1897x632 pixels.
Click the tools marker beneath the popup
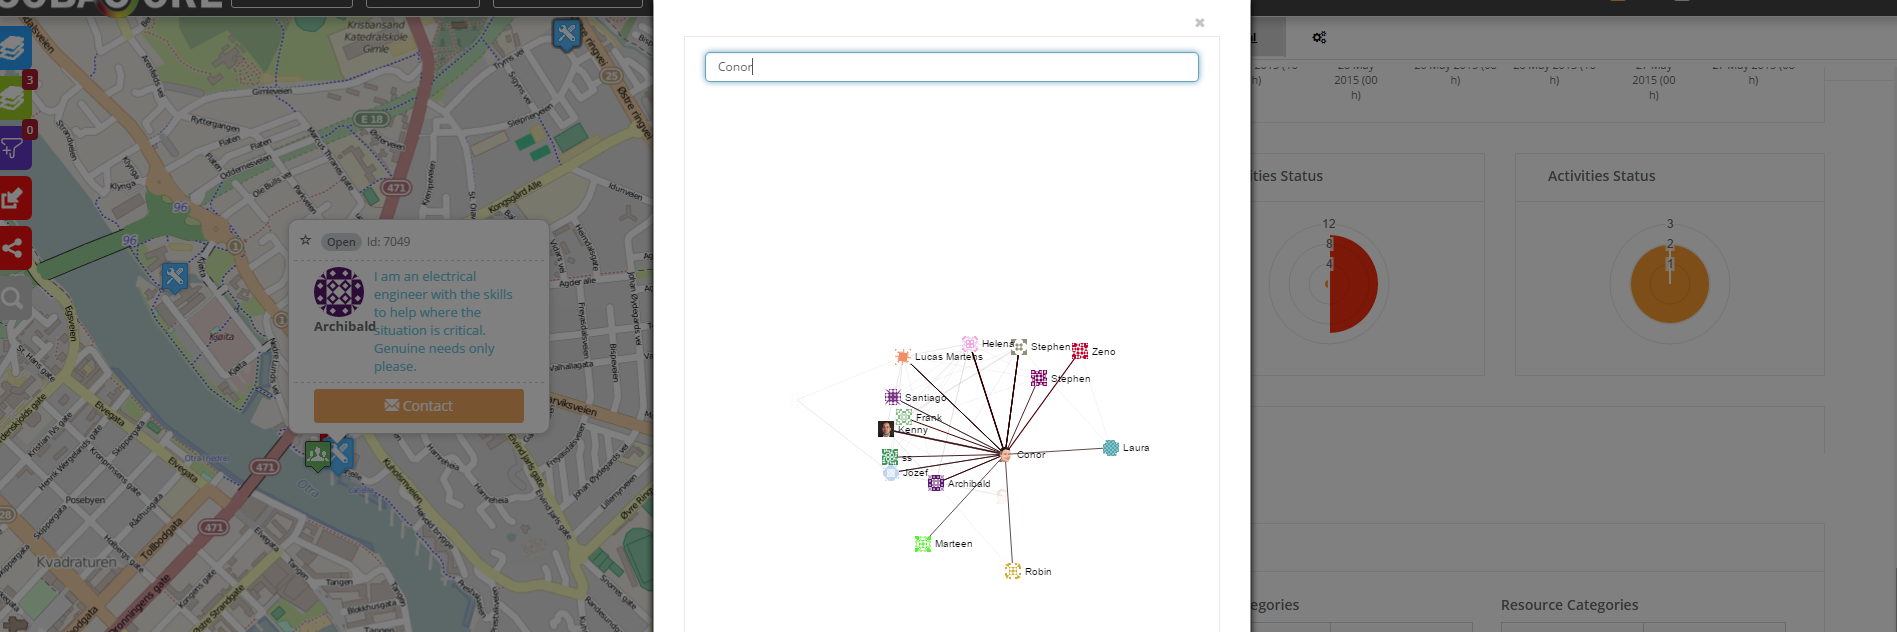341,454
